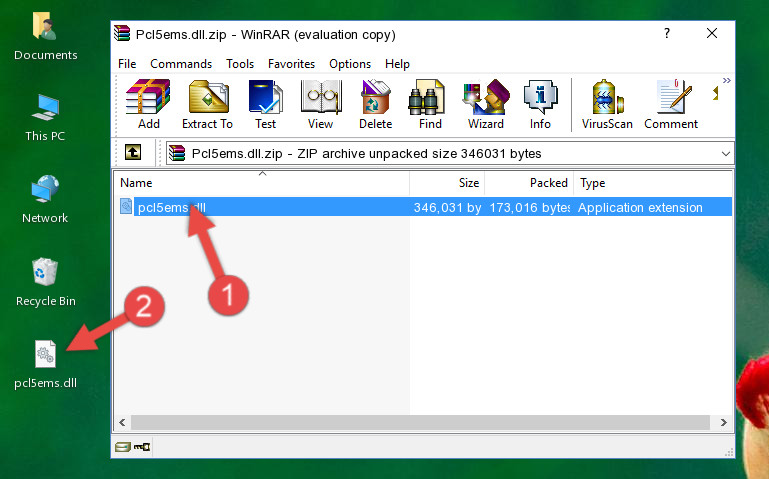Image resolution: width=769 pixels, height=479 pixels.
Task: Click the title bar help question mark
Action: (666, 33)
